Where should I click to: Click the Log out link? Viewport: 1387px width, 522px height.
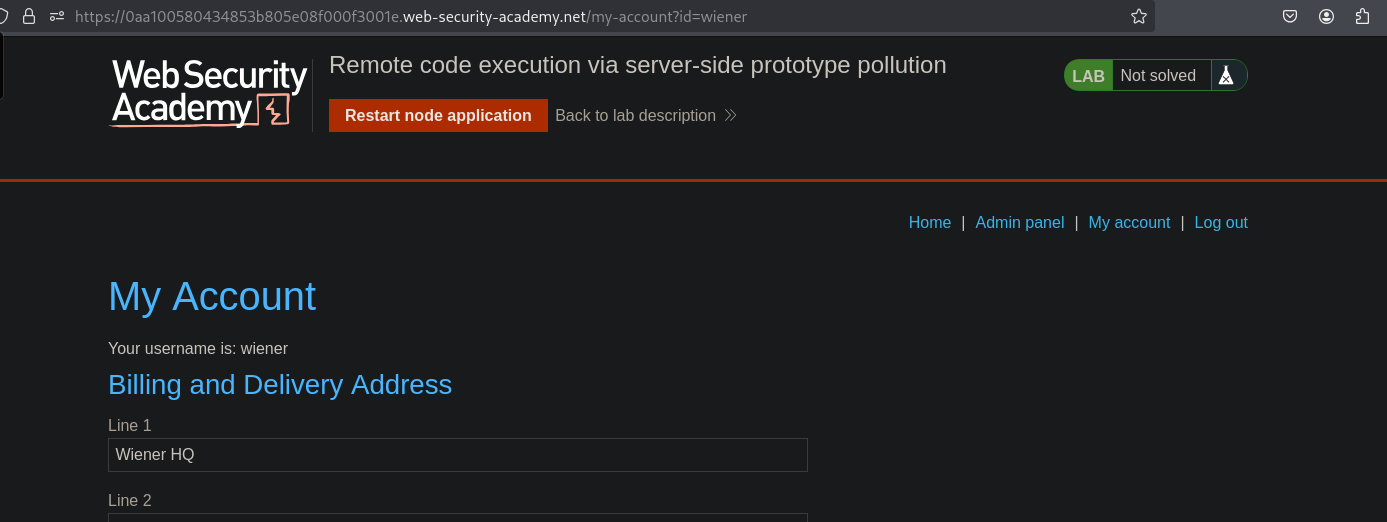coord(1221,223)
